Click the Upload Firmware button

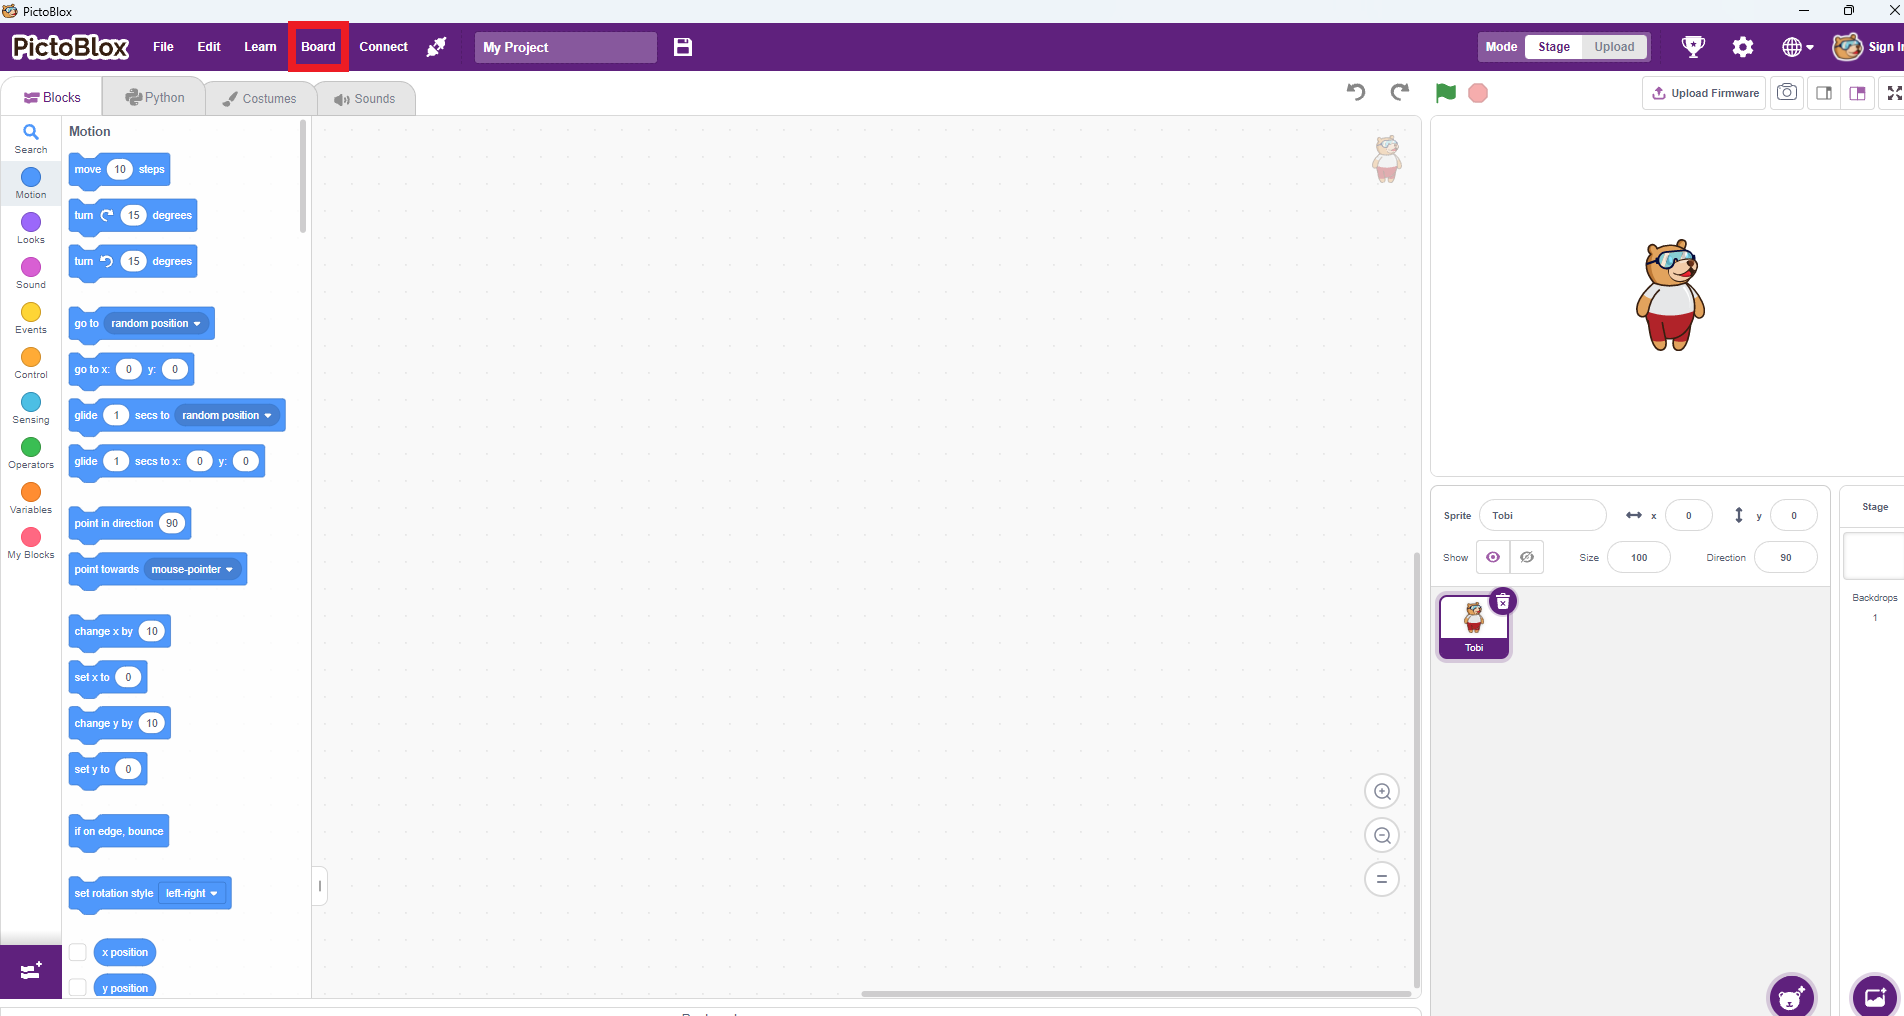point(1704,93)
